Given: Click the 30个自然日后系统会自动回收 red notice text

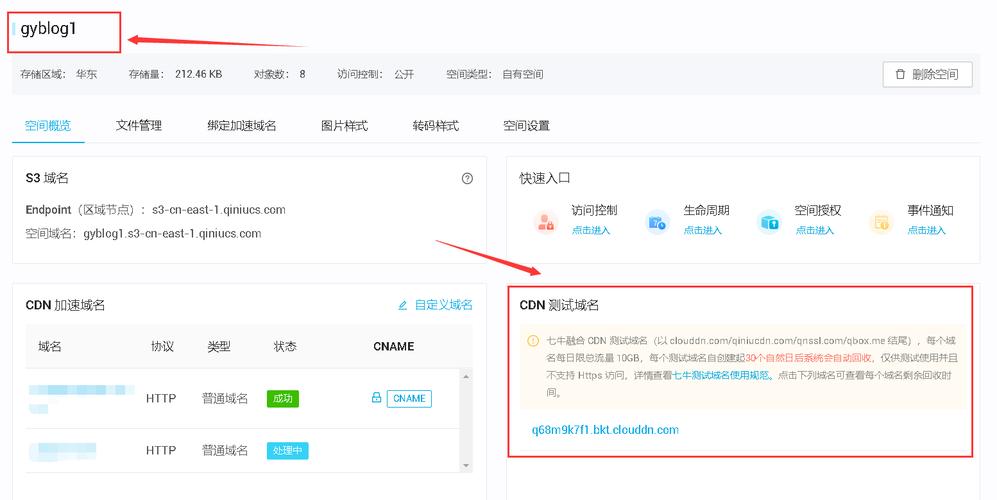Looking at the screenshot, I should point(808,358).
